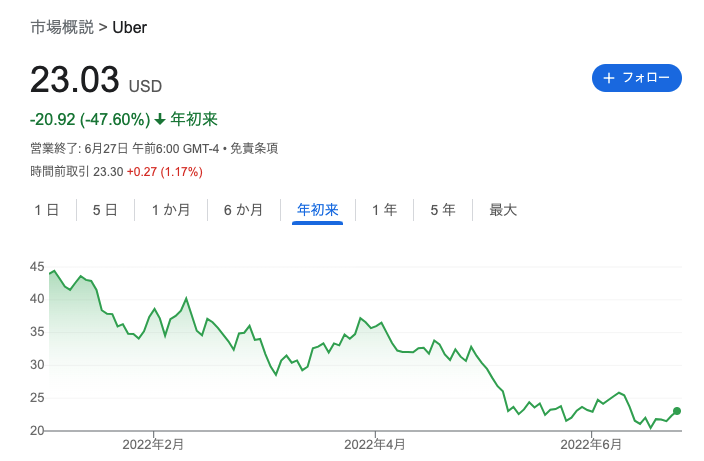Select the 1日 time range tab
704x461 pixels.
coord(46,210)
